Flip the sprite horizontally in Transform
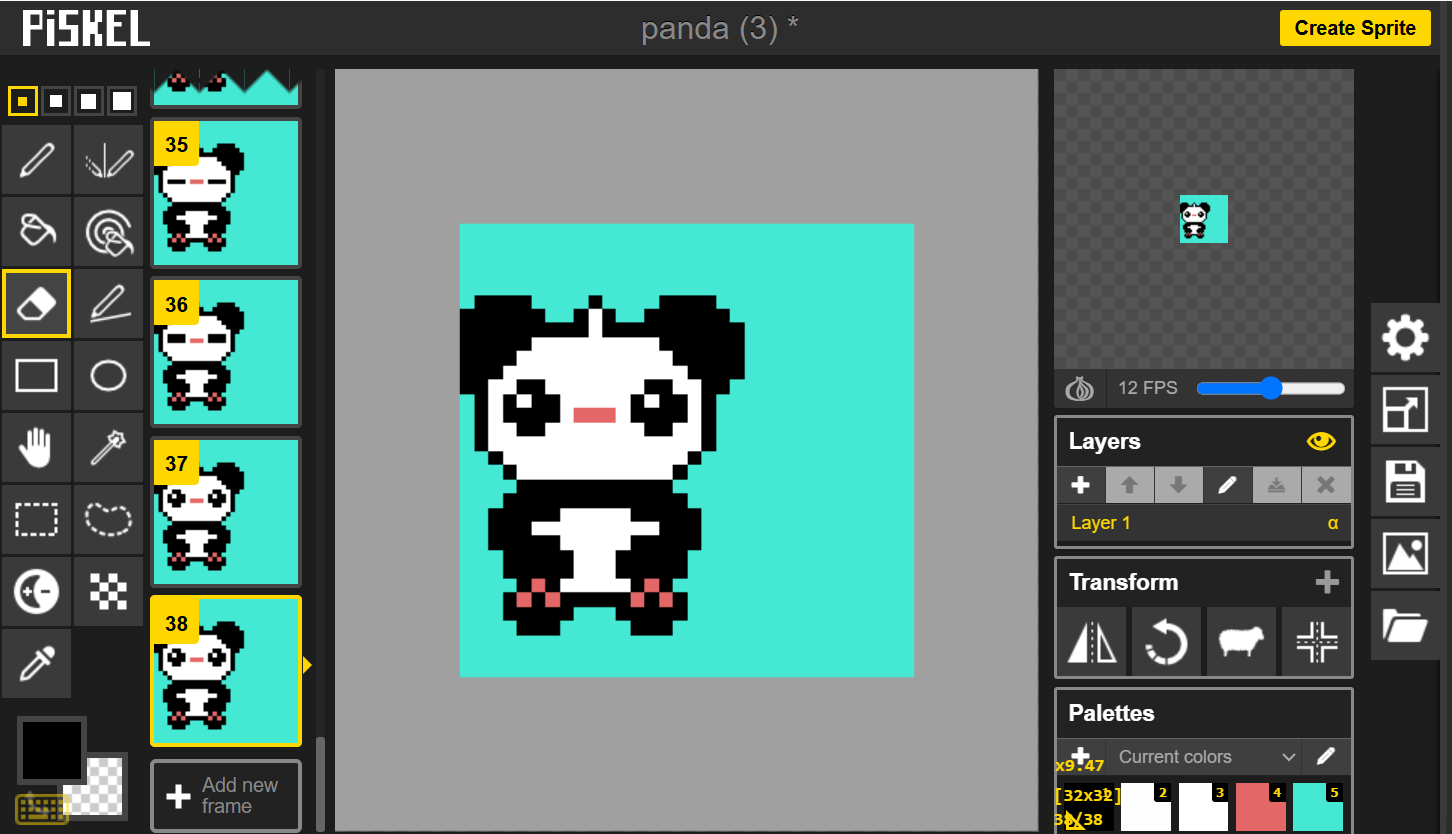 coord(1091,642)
